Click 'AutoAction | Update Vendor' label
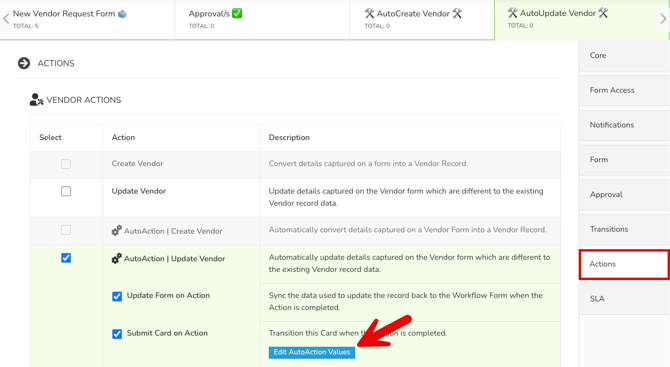Viewport: 670px width, 367px height. pyautogui.click(x=174, y=258)
